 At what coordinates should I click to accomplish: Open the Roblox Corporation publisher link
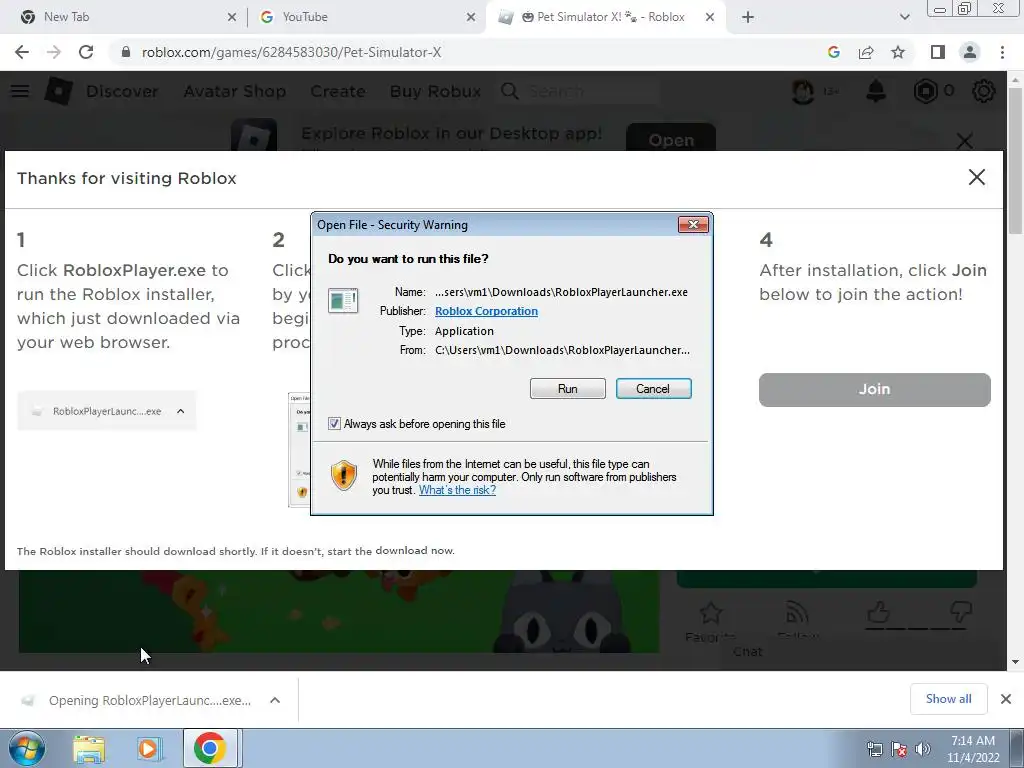coord(487,311)
